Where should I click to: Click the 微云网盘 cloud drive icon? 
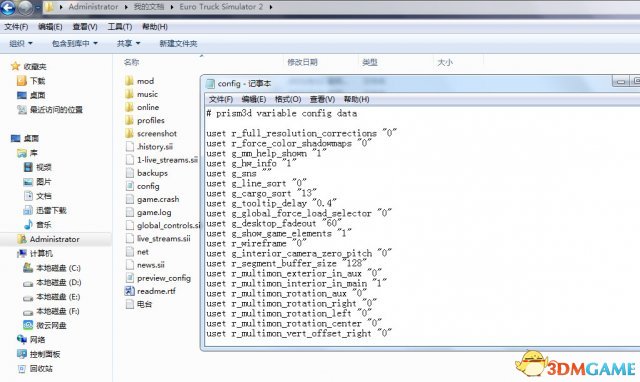pos(28,325)
